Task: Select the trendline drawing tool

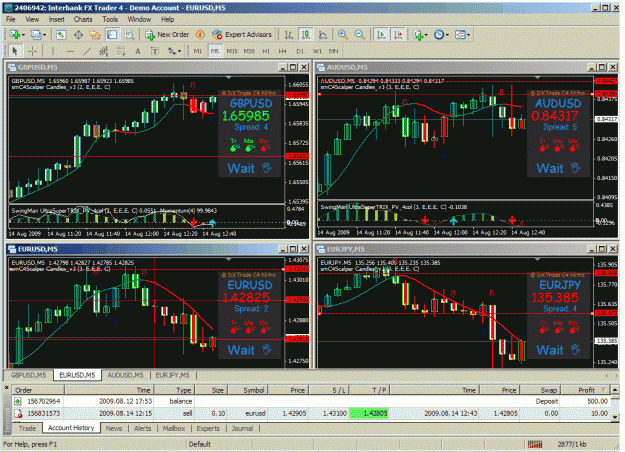Action: (87, 51)
